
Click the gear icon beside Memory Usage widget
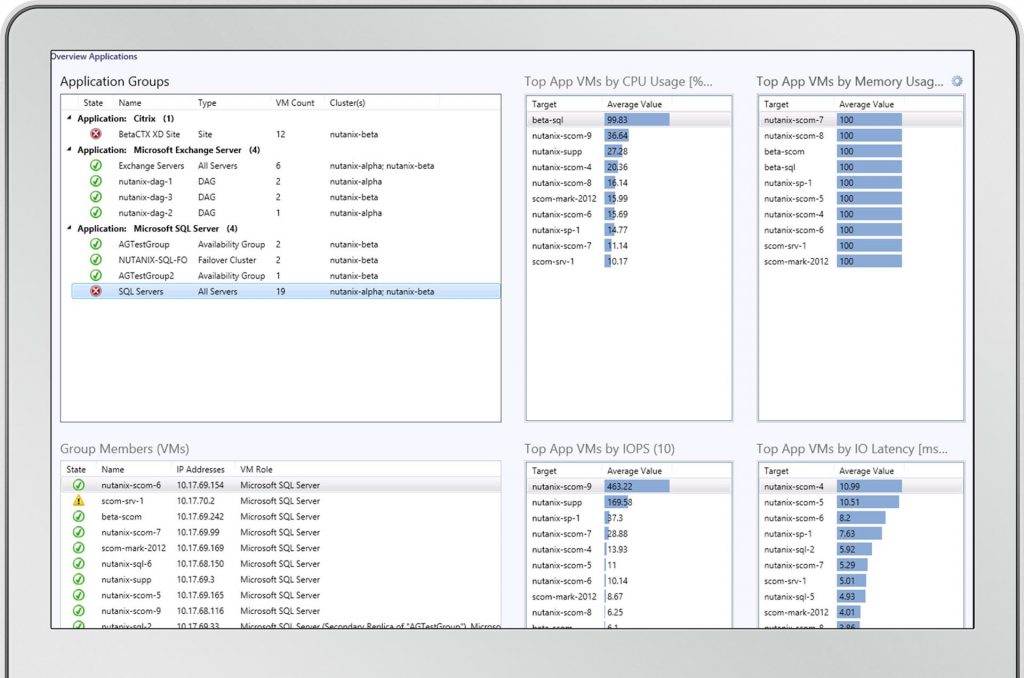tap(957, 81)
